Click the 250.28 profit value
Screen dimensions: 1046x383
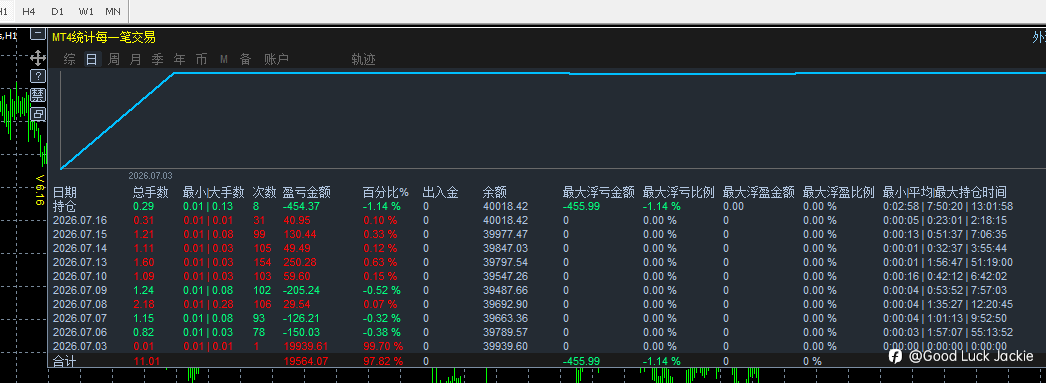point(300,262)
